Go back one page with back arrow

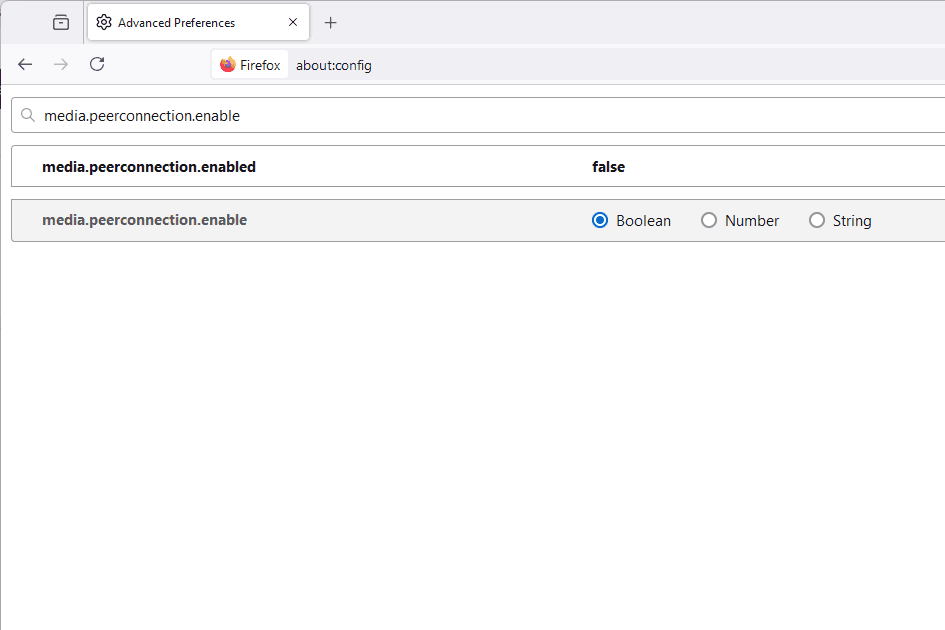coord(25,64)
